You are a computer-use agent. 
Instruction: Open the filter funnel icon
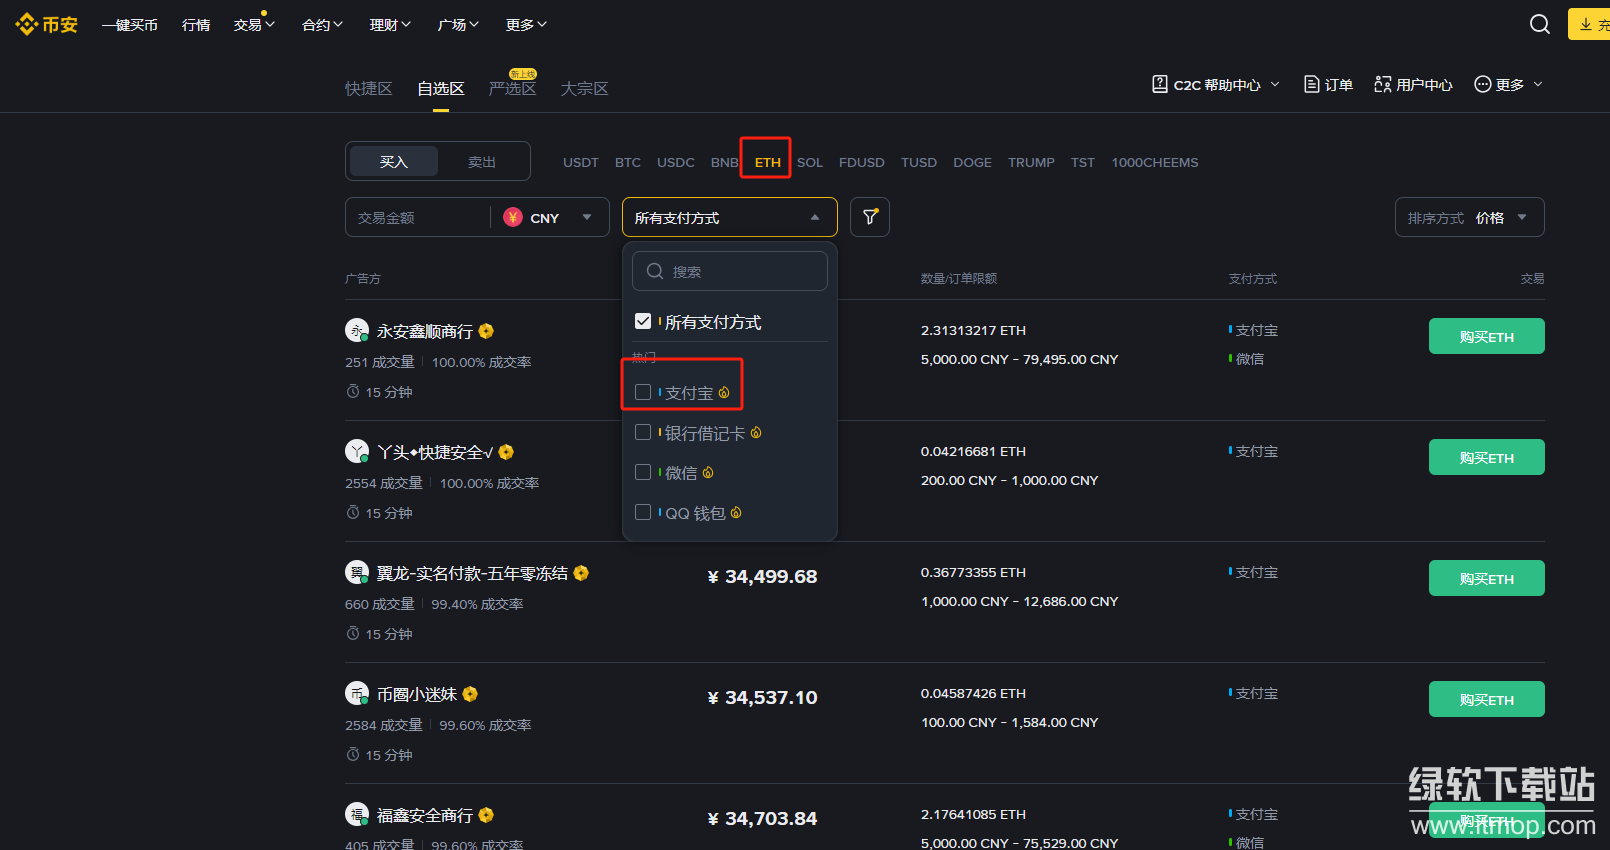point(870,217)
